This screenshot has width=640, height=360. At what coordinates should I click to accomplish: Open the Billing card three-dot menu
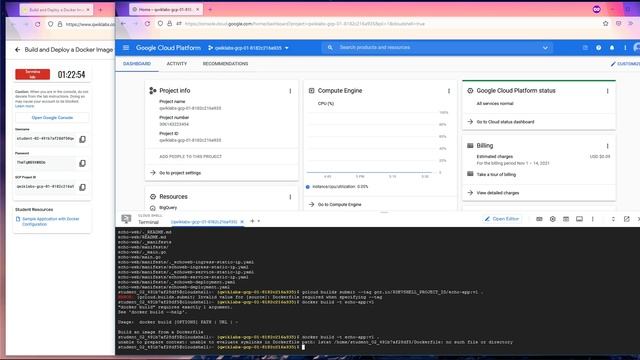607,146
